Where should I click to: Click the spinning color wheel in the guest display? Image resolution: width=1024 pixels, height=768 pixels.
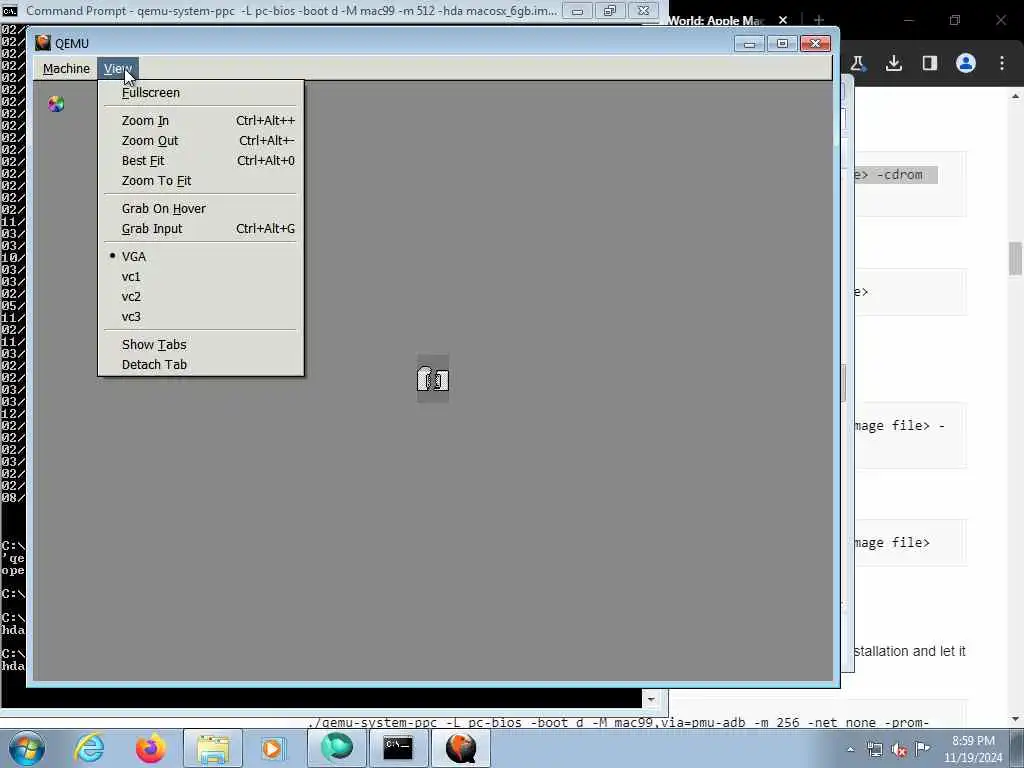56,104
